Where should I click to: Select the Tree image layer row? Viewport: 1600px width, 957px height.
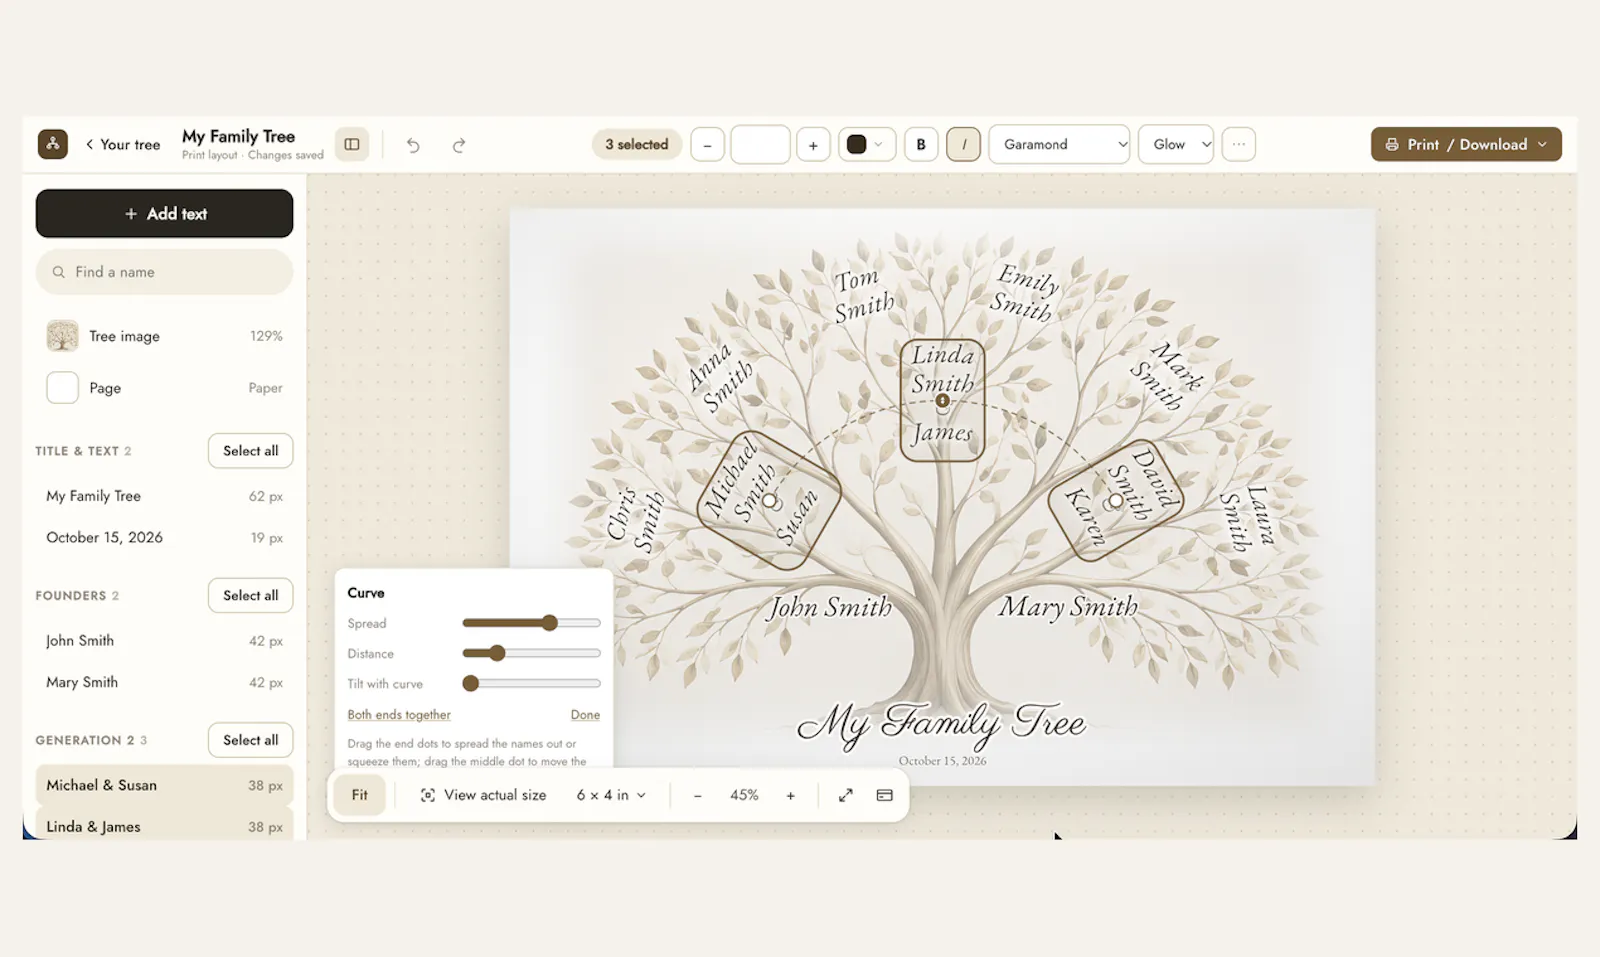[165, 336]
